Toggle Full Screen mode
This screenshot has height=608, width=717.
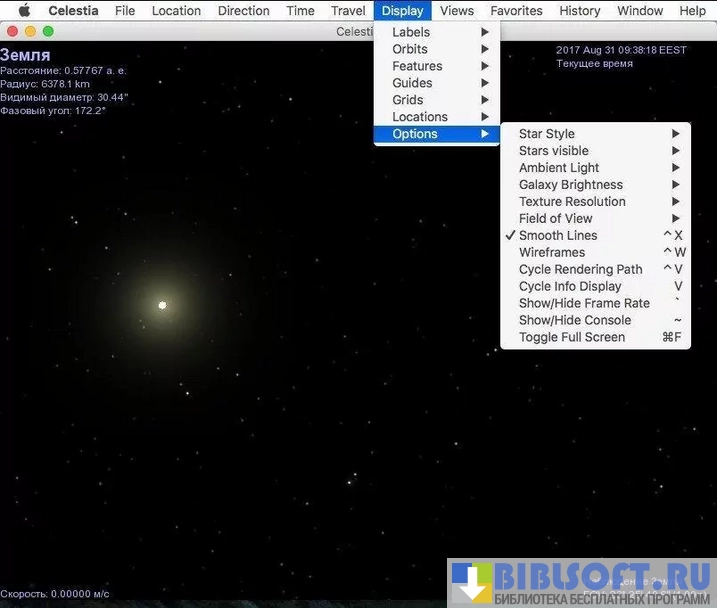(x=572, y=337)
